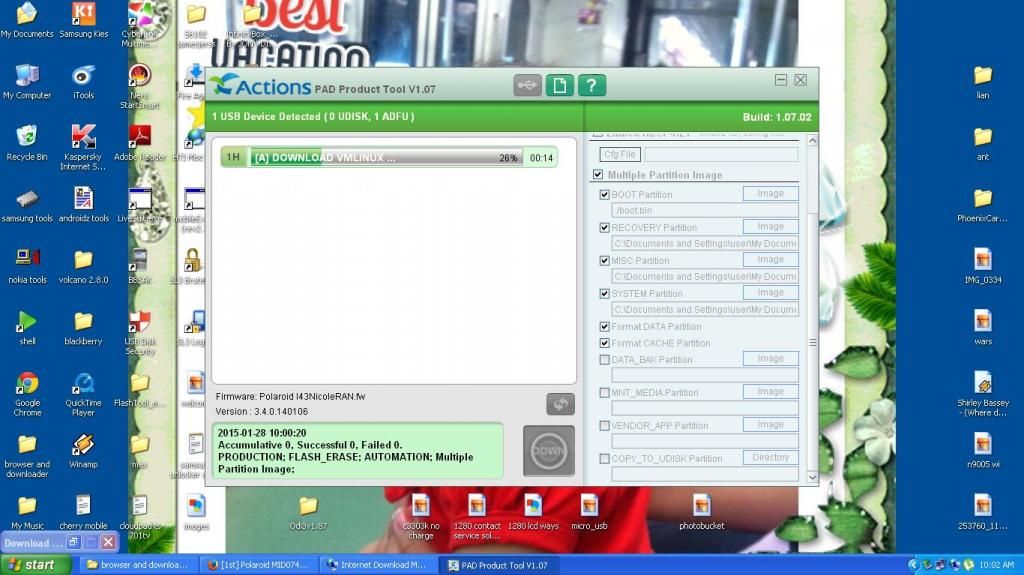Open My Documents desktop icon
Screen dimensions: 1024x575
pyautogui.click(x=27, y=20)
